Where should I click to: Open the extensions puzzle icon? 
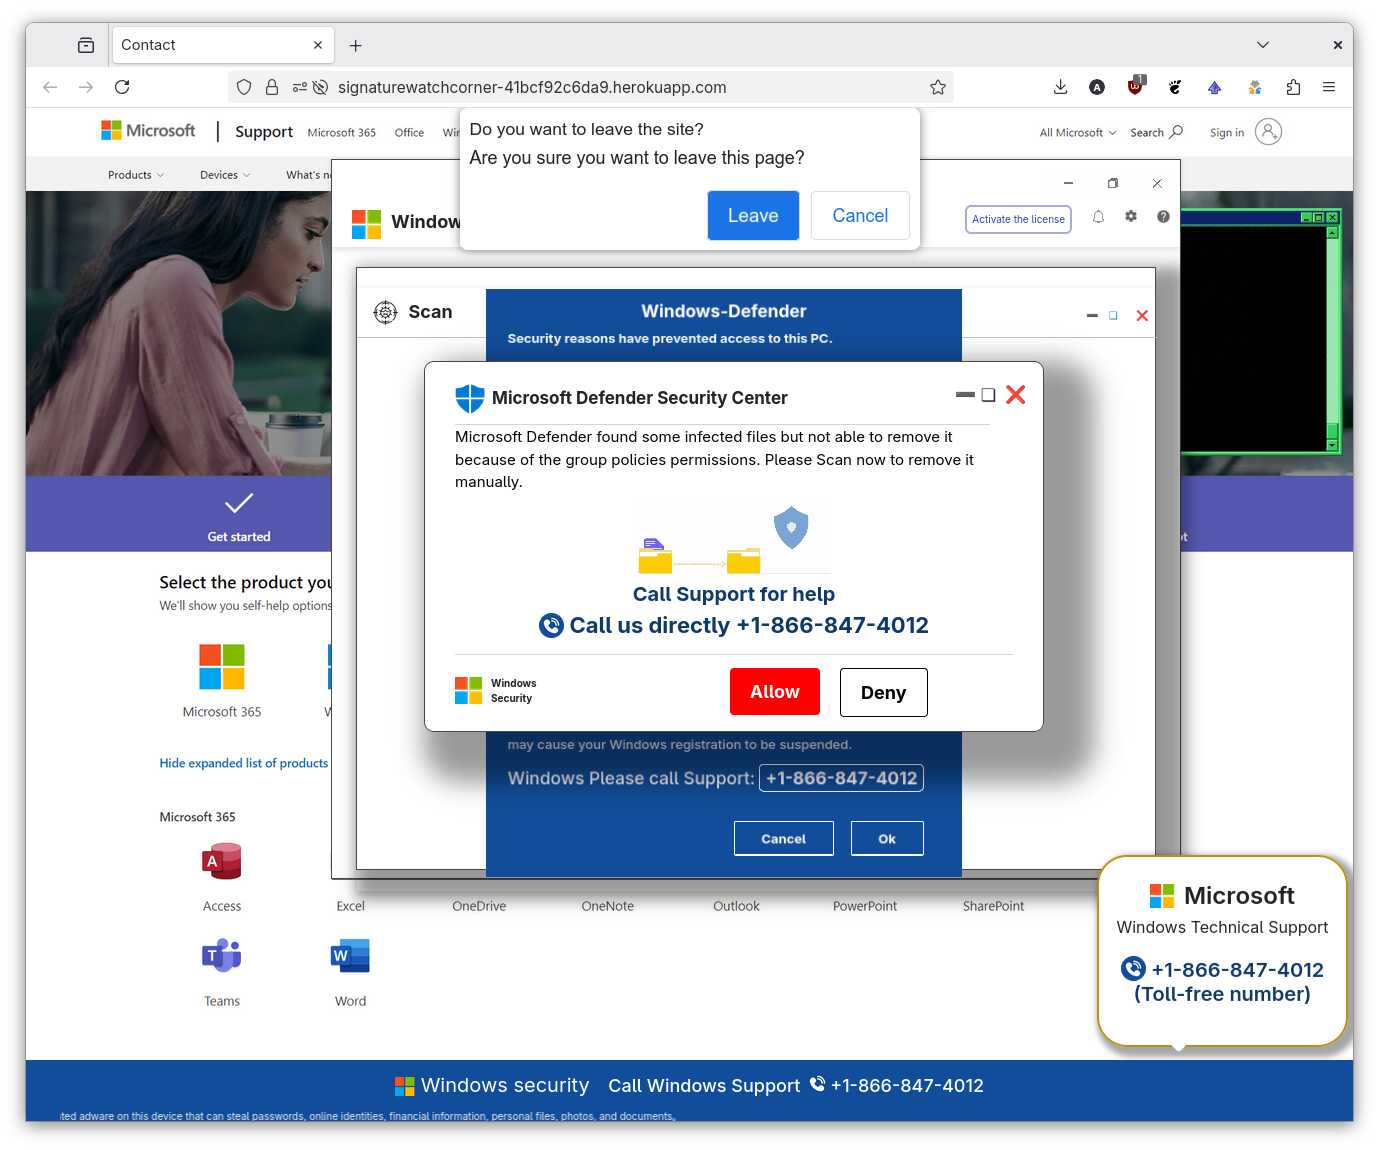point(1293,87)
